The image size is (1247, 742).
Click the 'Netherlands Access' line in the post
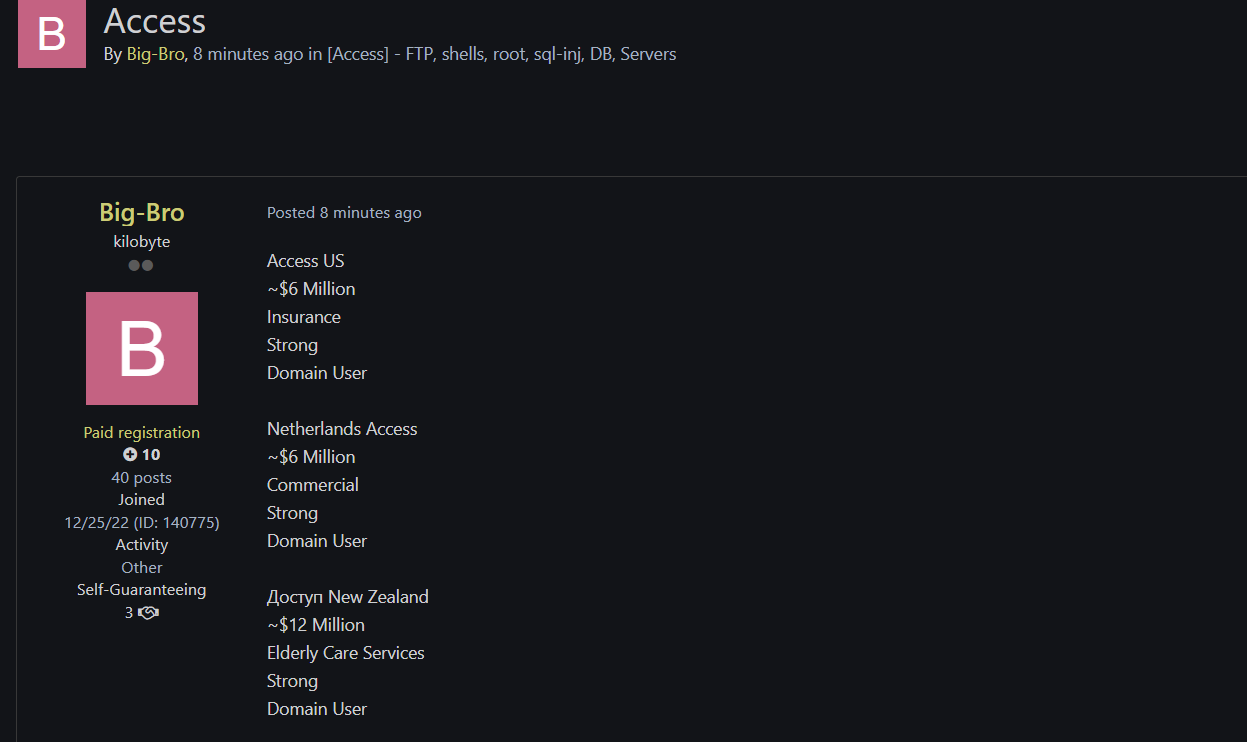[342, 429]
